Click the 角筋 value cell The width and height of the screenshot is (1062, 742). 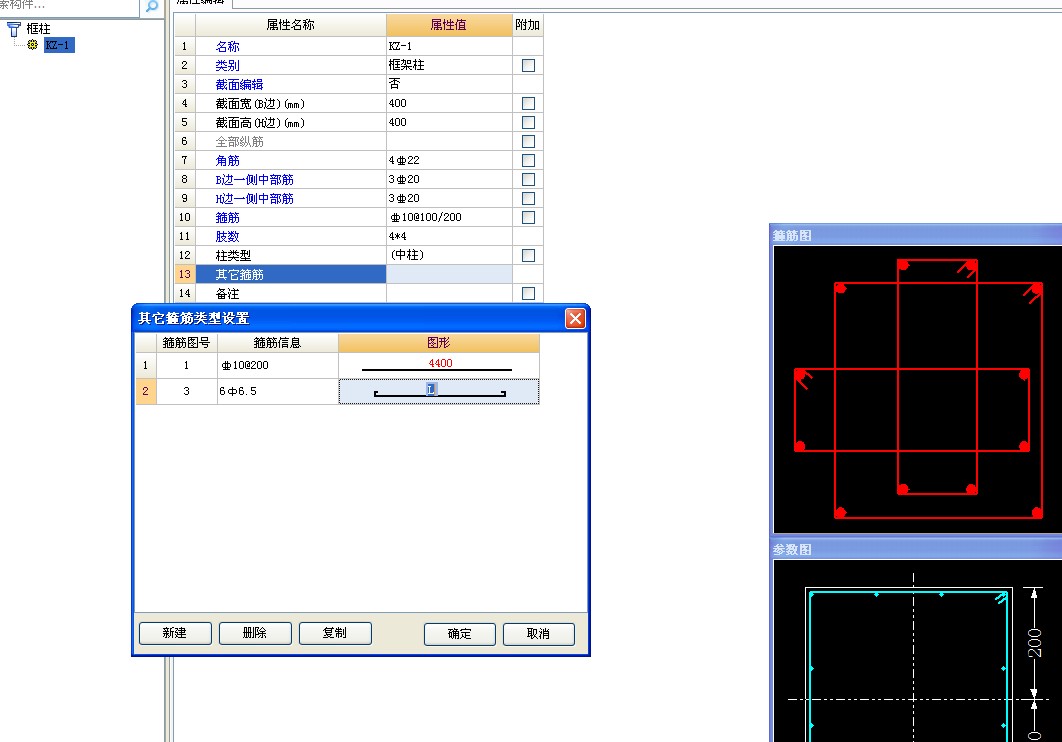coord(449,160)
